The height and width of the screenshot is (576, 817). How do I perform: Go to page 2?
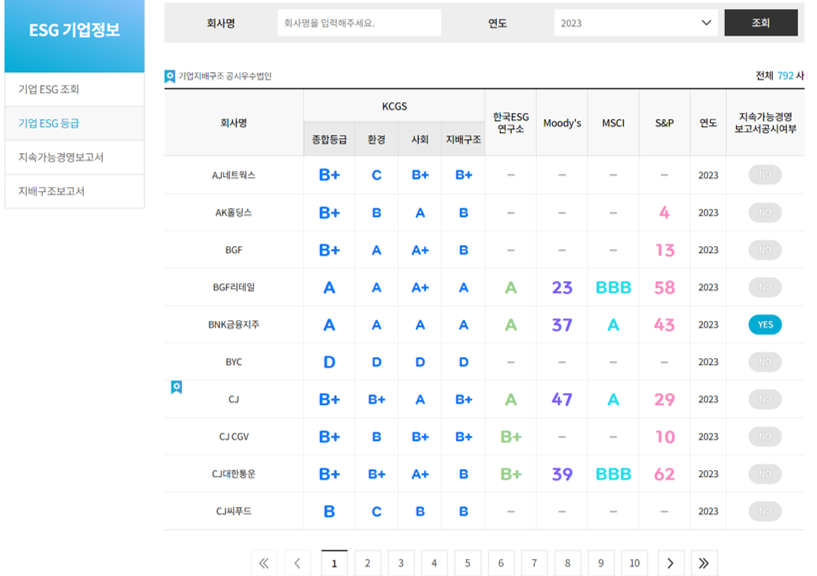point(367,563)
